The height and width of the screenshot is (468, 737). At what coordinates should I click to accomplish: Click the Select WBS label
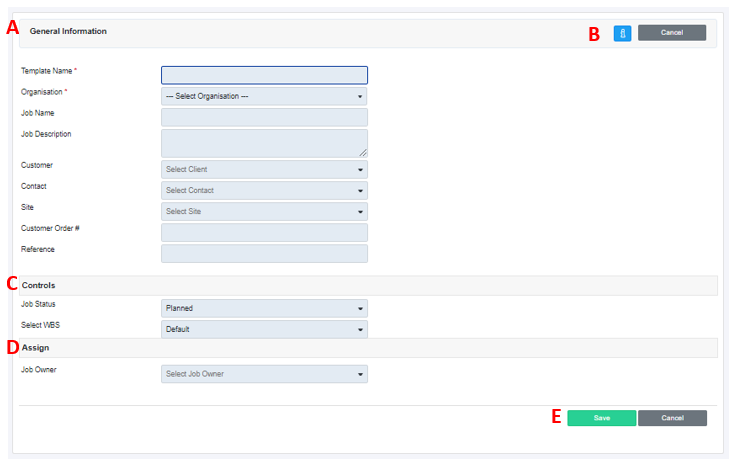click(40, 325)
